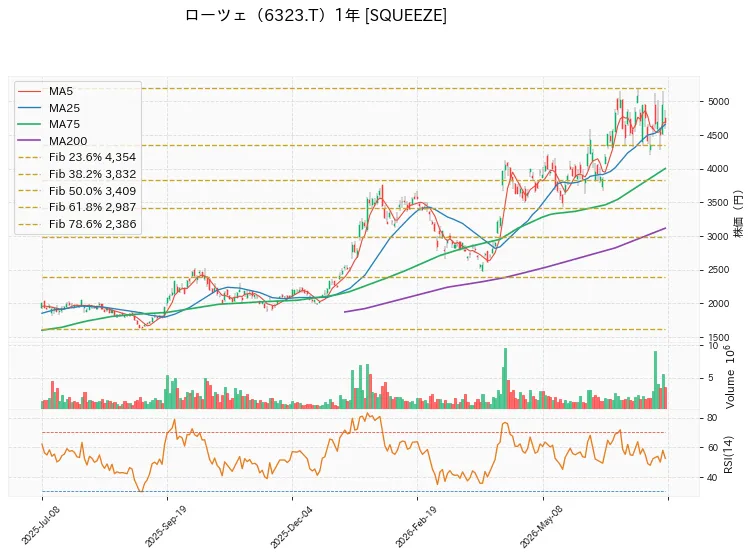Select the Fib 23.6% 4,354 legend entry
This screenshot has height=558, width=752.
pos(77,157)
